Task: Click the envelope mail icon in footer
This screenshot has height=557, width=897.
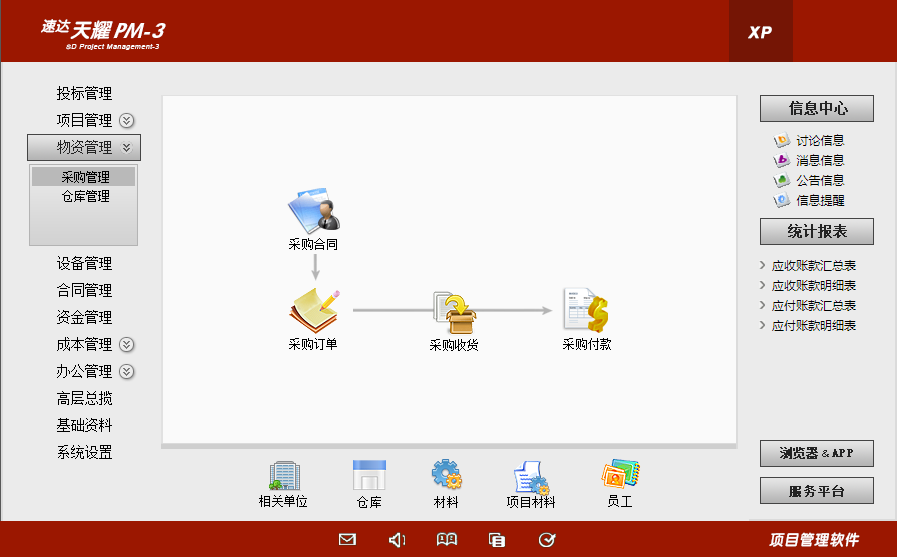Action: click(347, 540)
